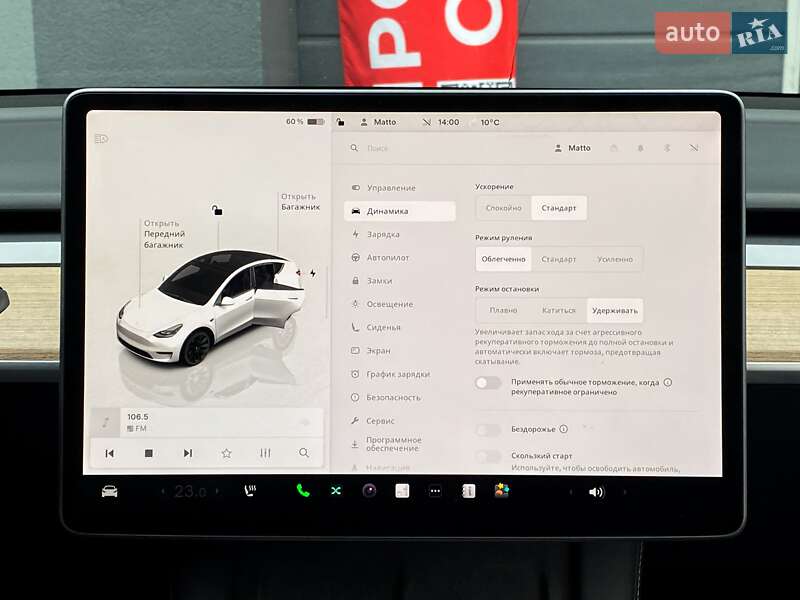Open the phone app in dock
The height and width of the screenshot is (600, 800).
tap(303, 491)
